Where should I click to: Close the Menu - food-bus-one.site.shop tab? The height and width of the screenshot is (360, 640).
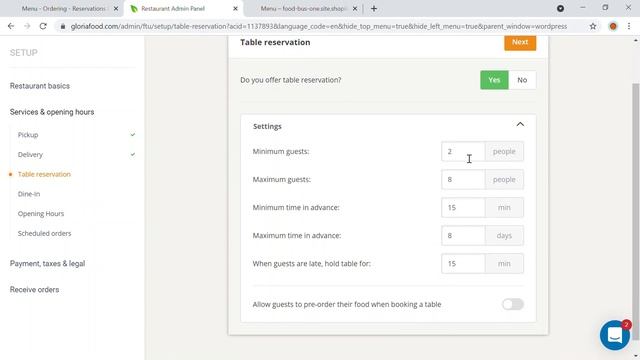coord(355,8)
